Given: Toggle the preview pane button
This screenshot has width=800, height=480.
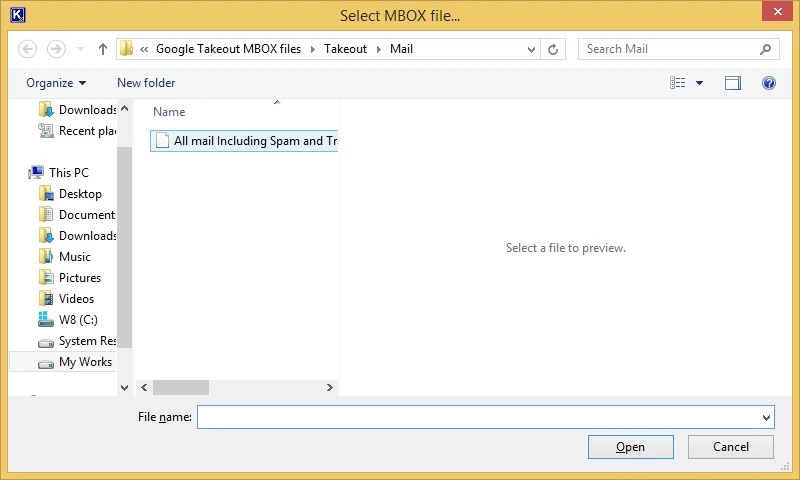Looking at the screenshot, I should tap(733, 83).
